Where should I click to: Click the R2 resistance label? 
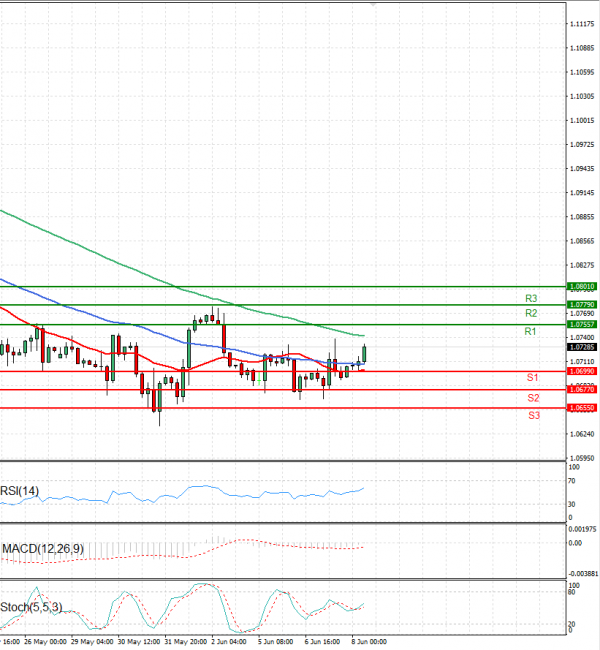(x=531, y=313)
